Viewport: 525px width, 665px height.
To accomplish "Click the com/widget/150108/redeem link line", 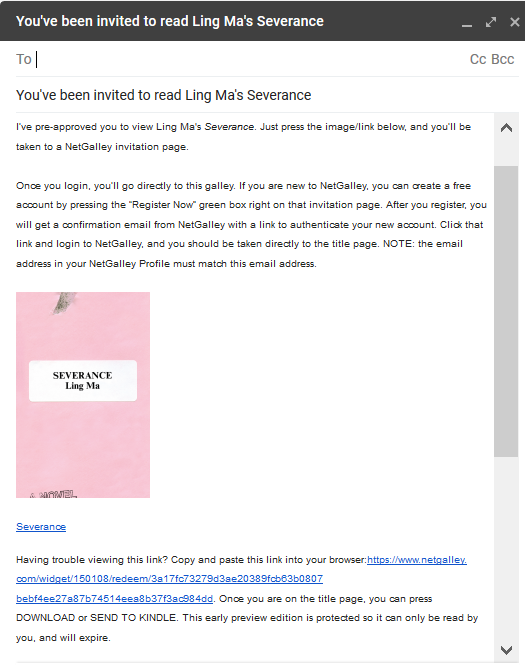I will (x=170, y=579).
